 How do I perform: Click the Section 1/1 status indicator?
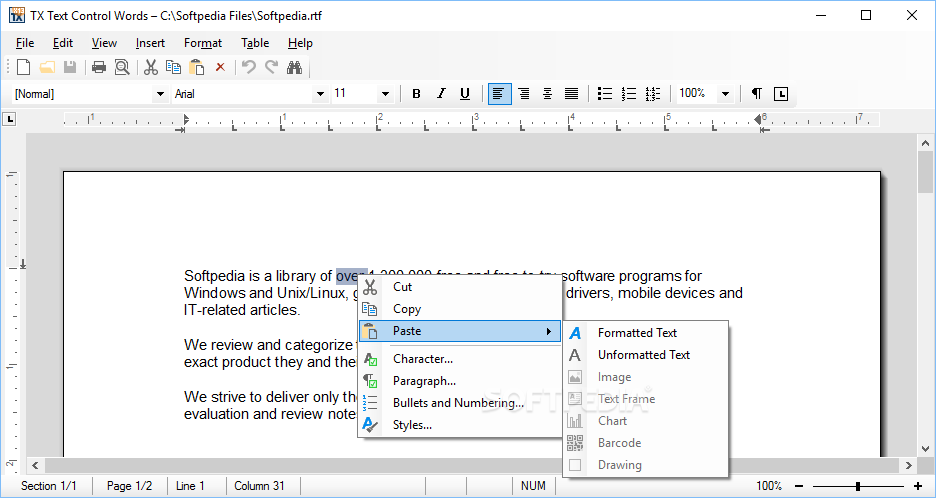click(48, 486)
